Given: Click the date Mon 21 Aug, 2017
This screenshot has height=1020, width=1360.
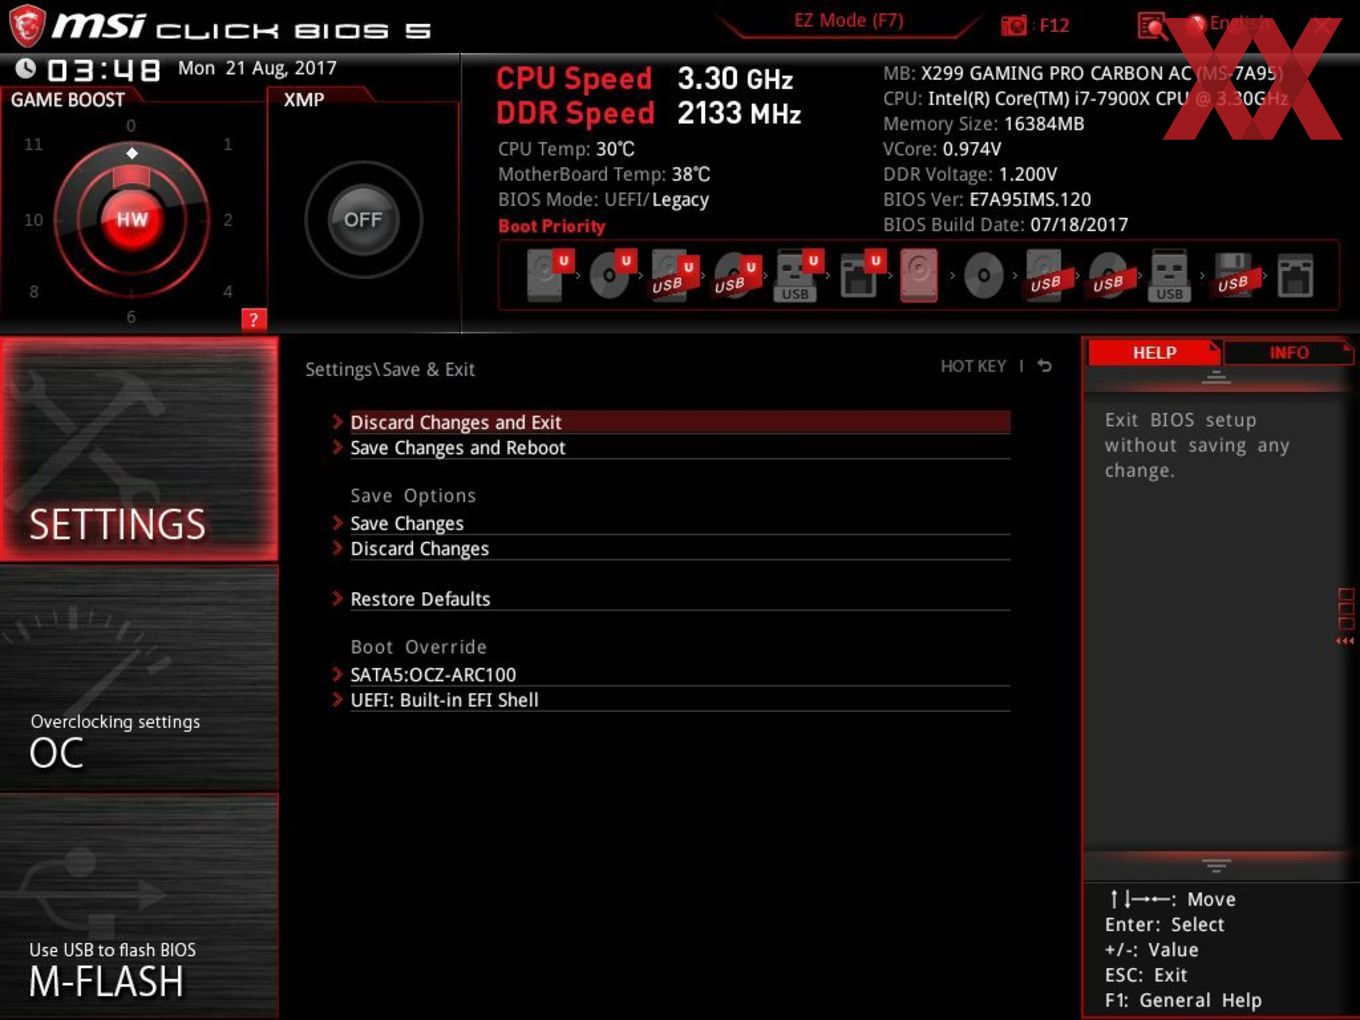Looking at the screenshot, I should tap(257, 68).
